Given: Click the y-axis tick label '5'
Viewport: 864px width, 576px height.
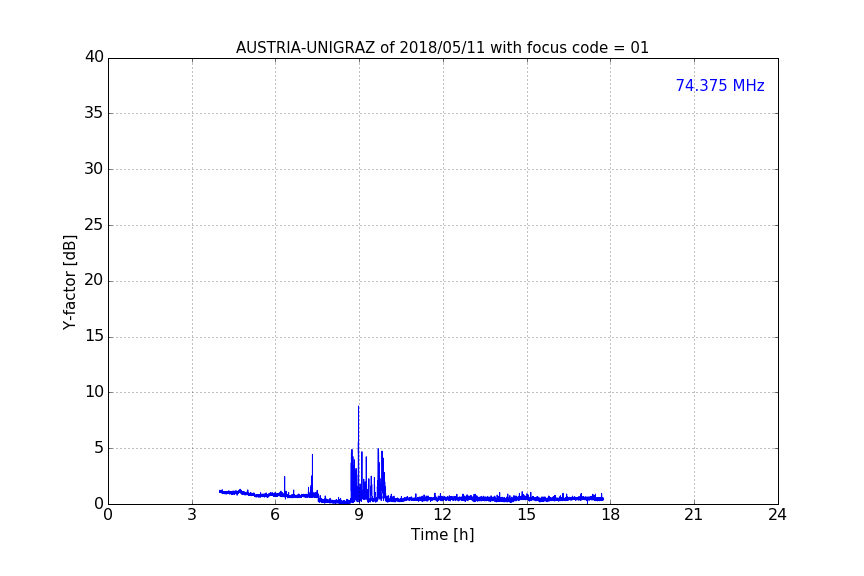Looking at the screenshot, I should 99,448.
